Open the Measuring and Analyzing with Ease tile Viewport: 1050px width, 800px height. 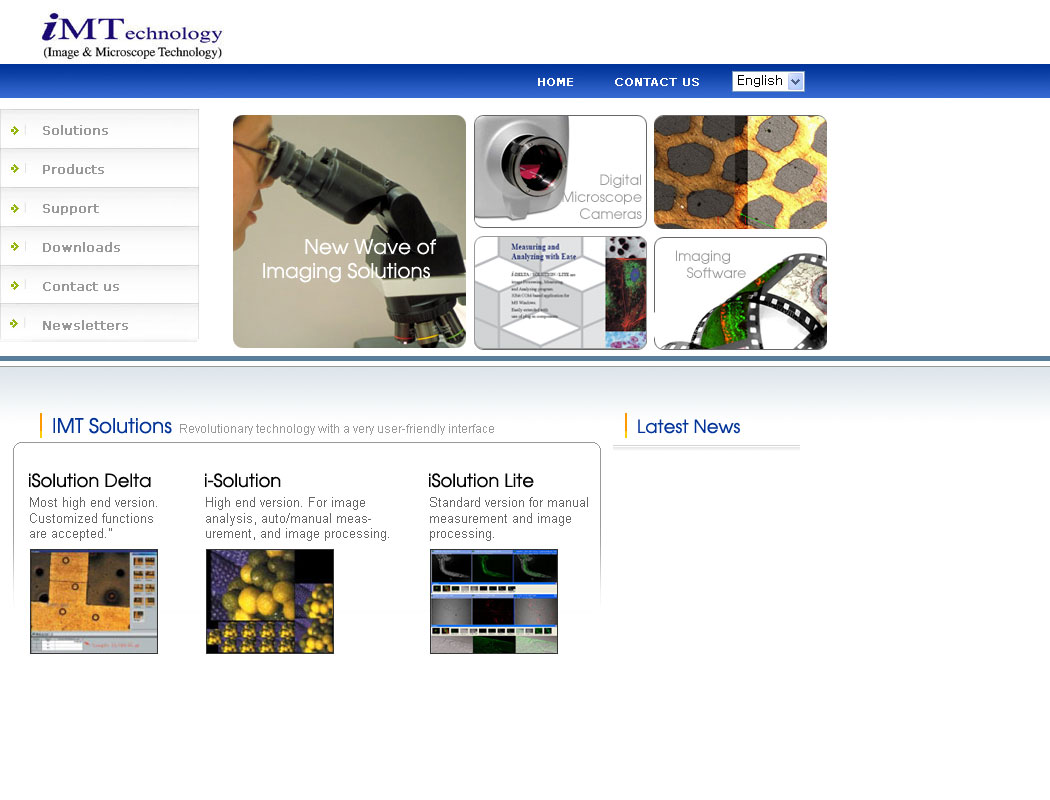pyautogui.click(x=560, y=293)
